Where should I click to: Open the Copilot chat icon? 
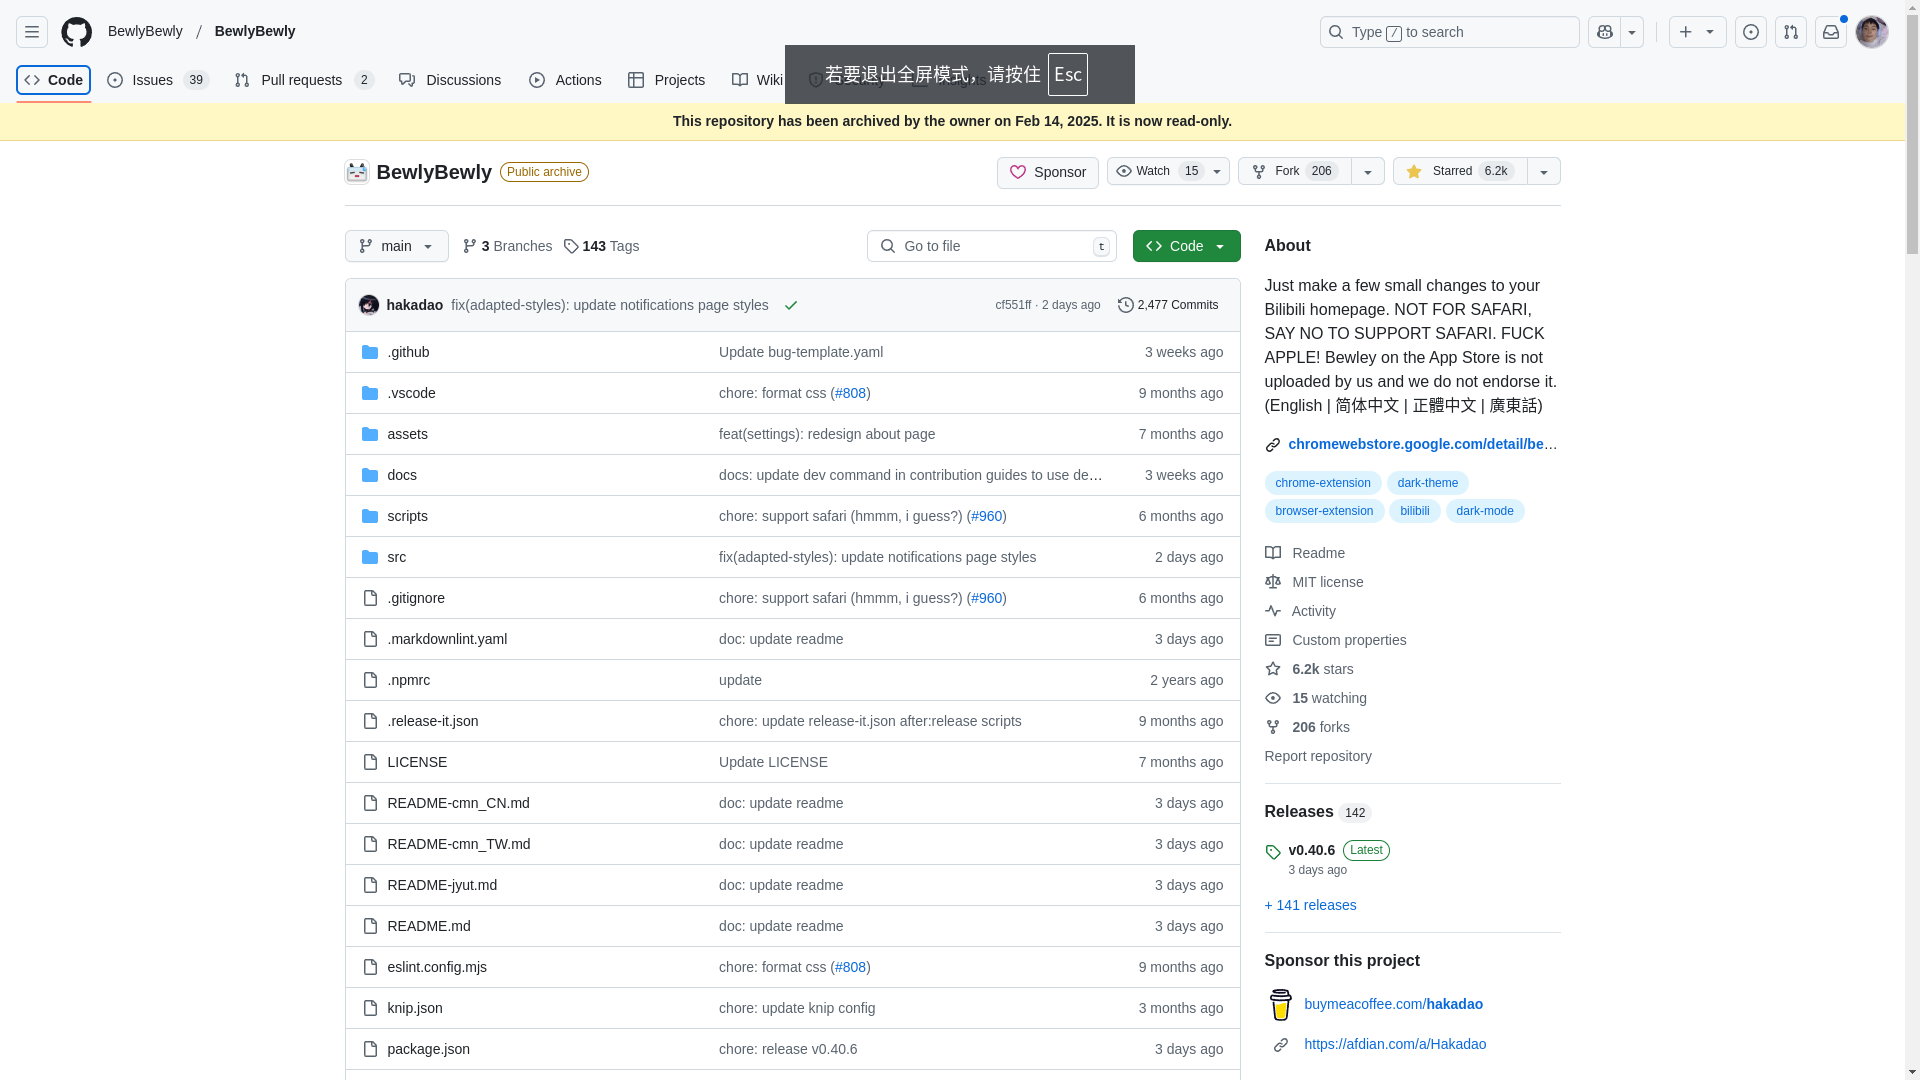coord(1604,32)
